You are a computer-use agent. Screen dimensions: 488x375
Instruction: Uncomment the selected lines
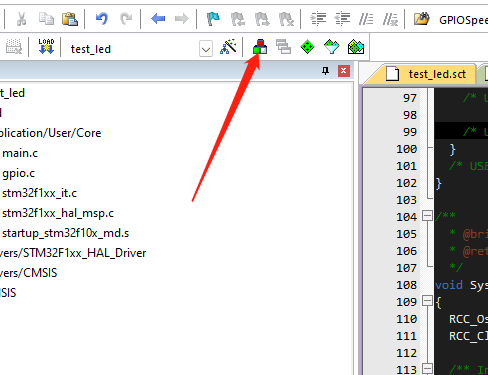pyautogui.click(x=390, y=19)
